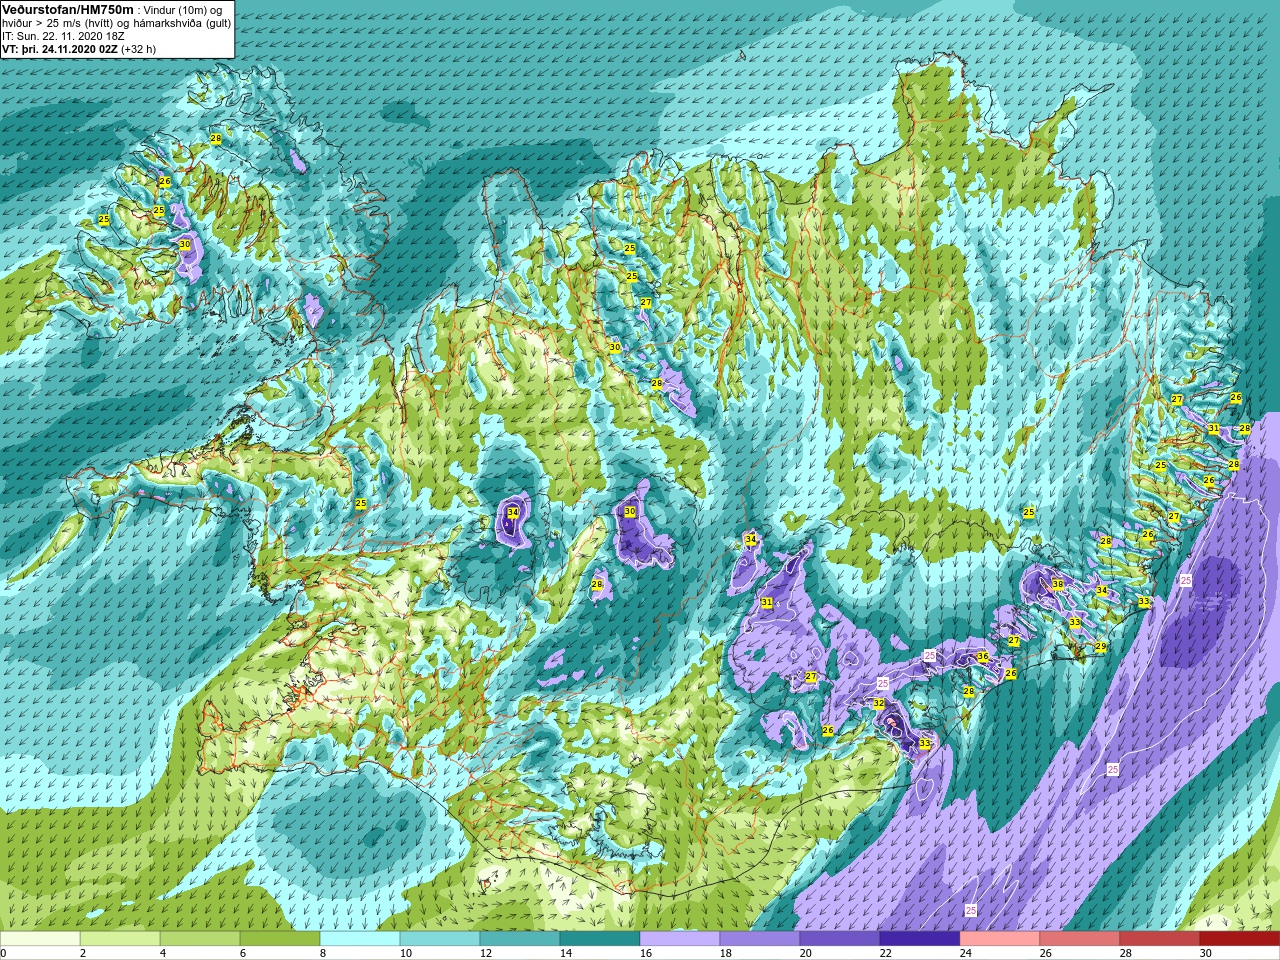
Task: Click the legend scale number 8
Action: [x=323, y=953]
